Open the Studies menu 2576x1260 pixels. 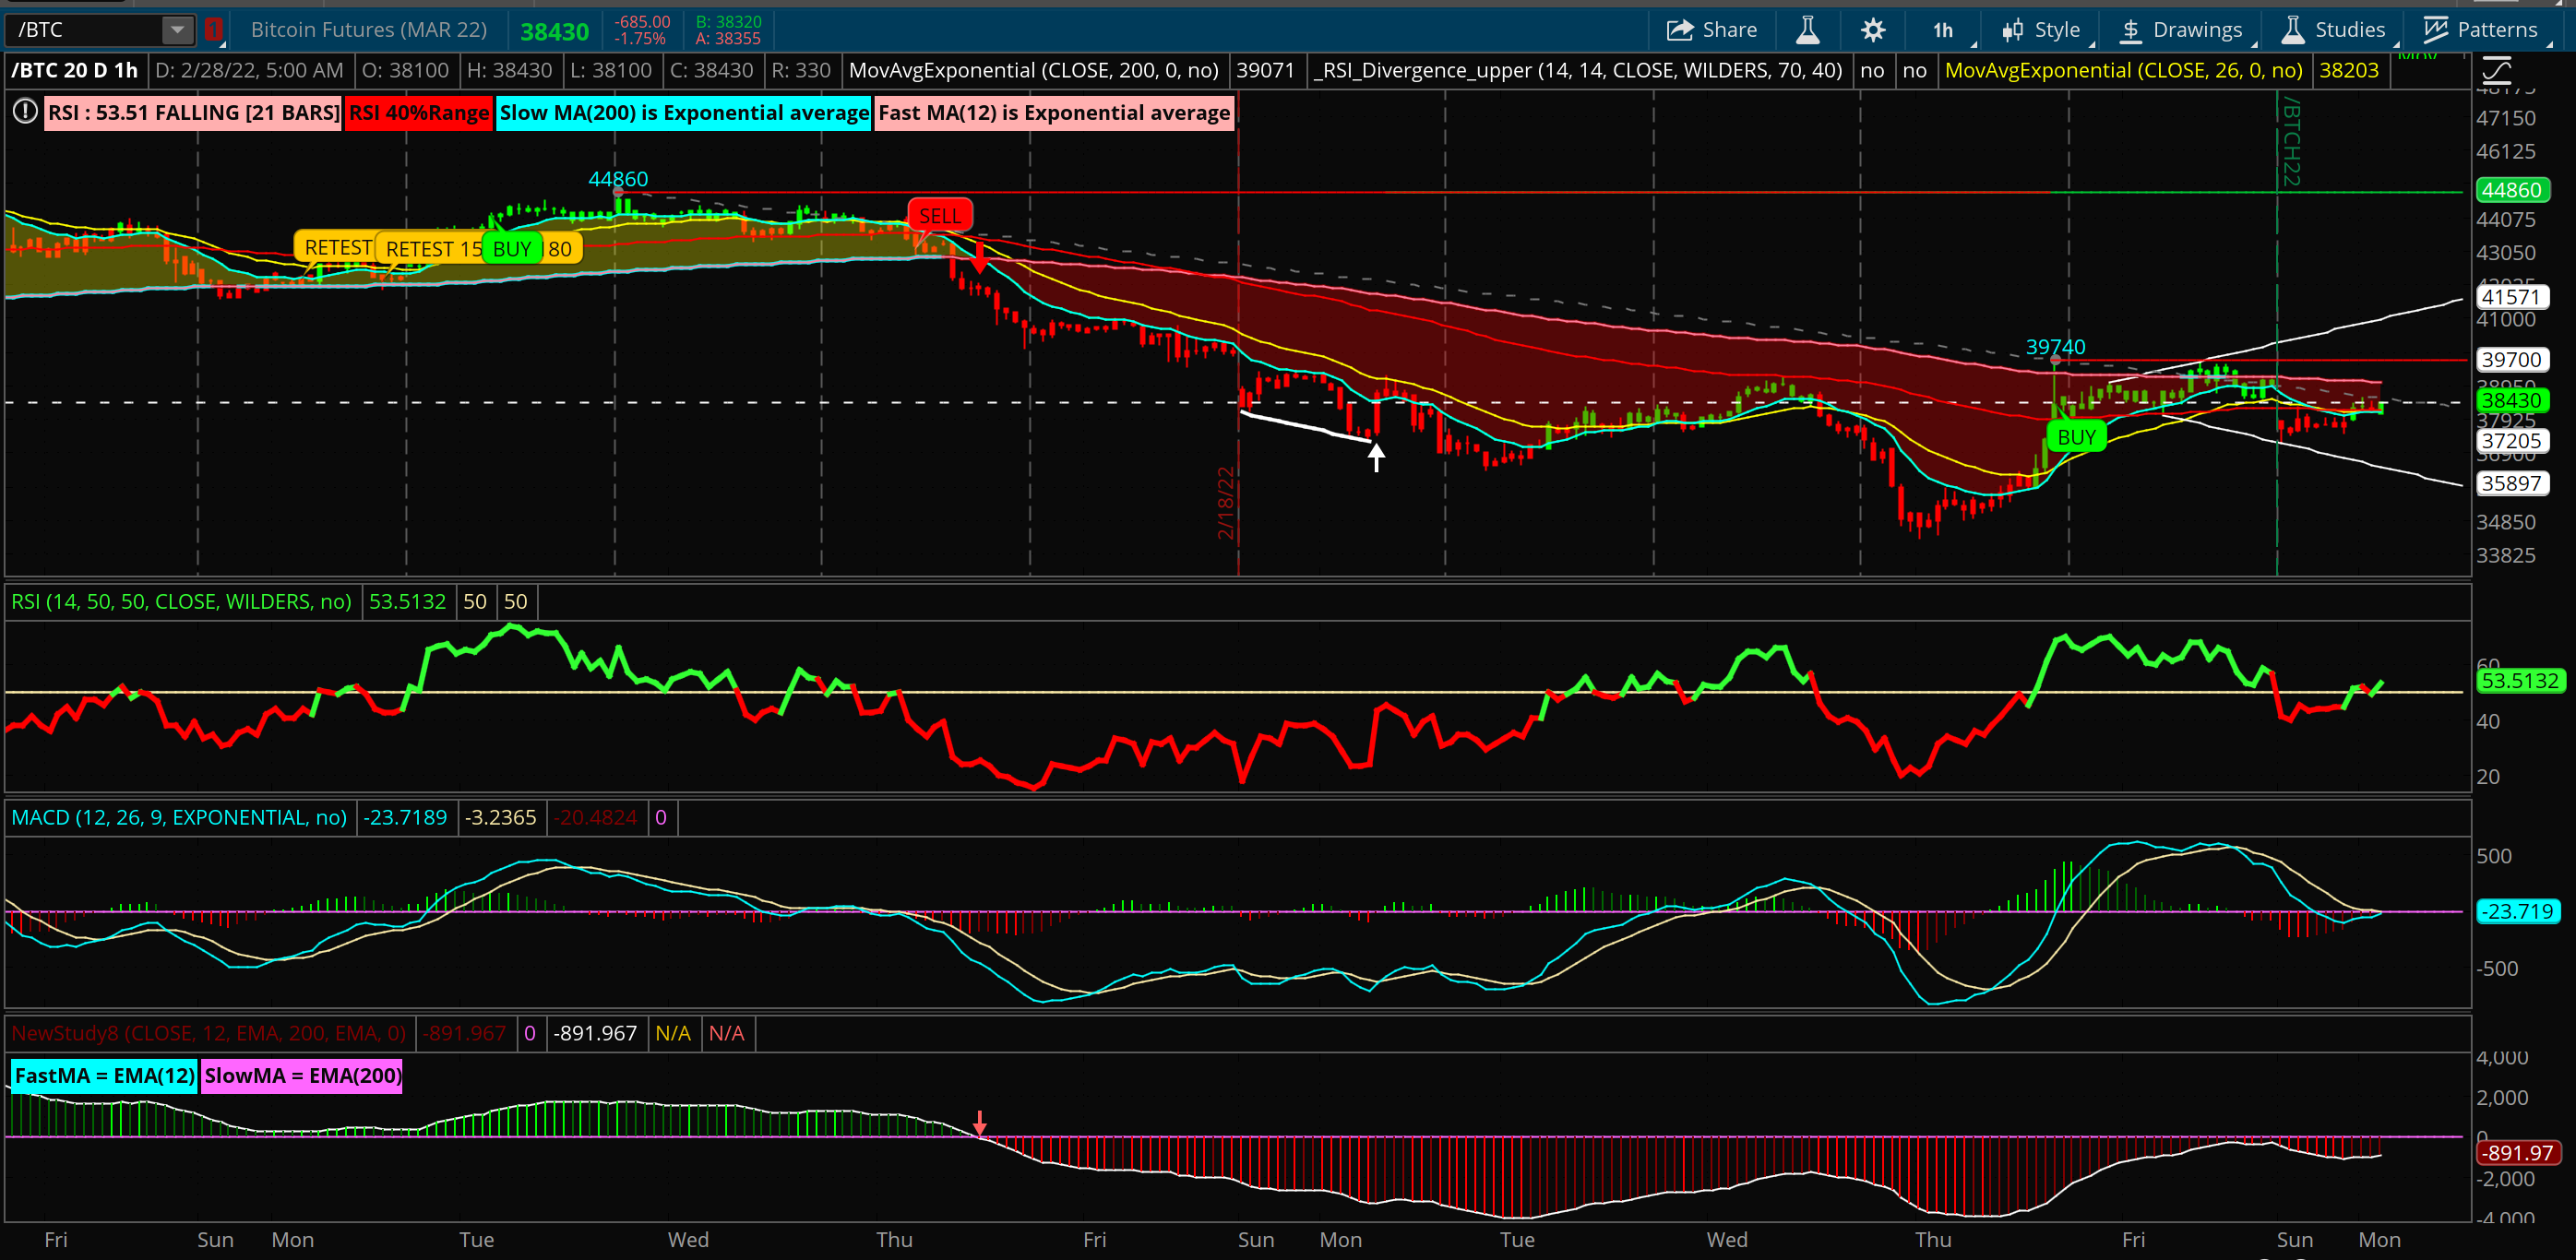click(2333, 30)
